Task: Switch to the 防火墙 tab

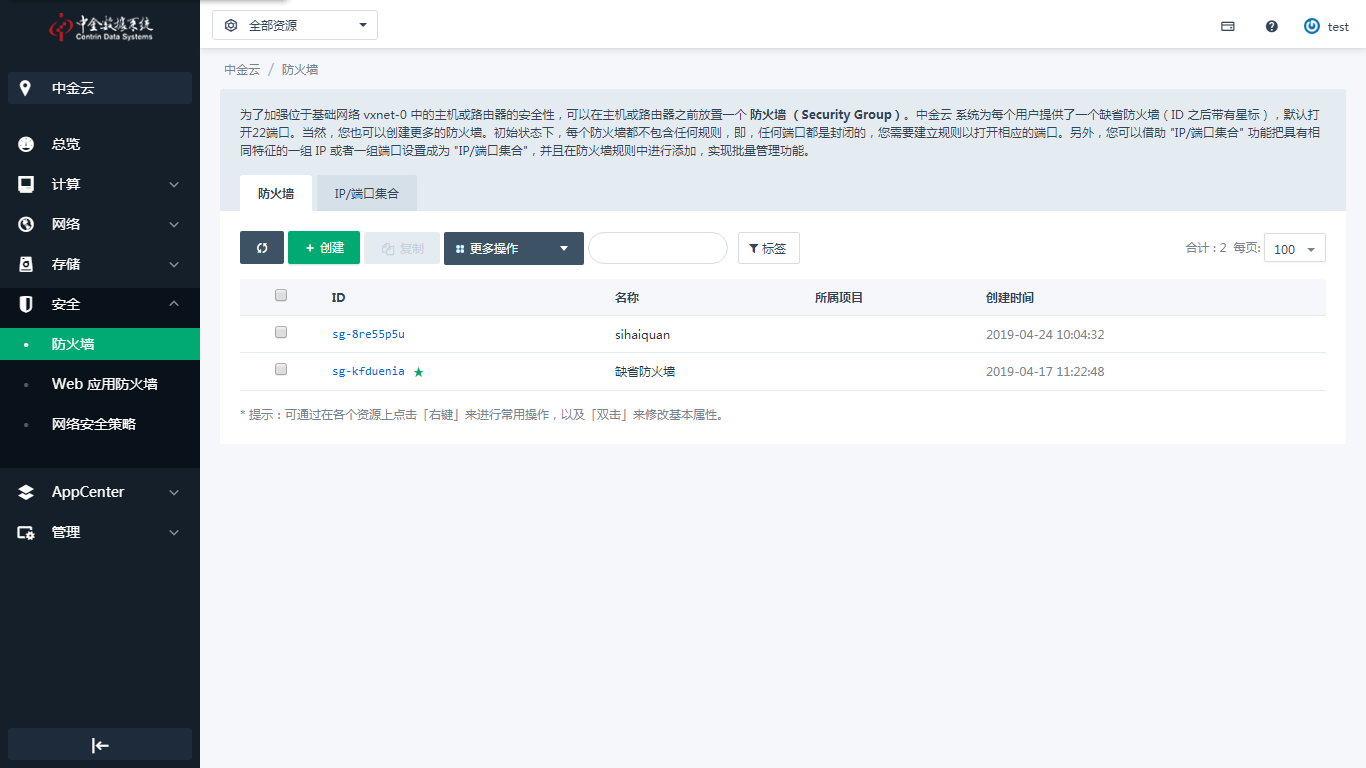Action: (x=276, y=193)
